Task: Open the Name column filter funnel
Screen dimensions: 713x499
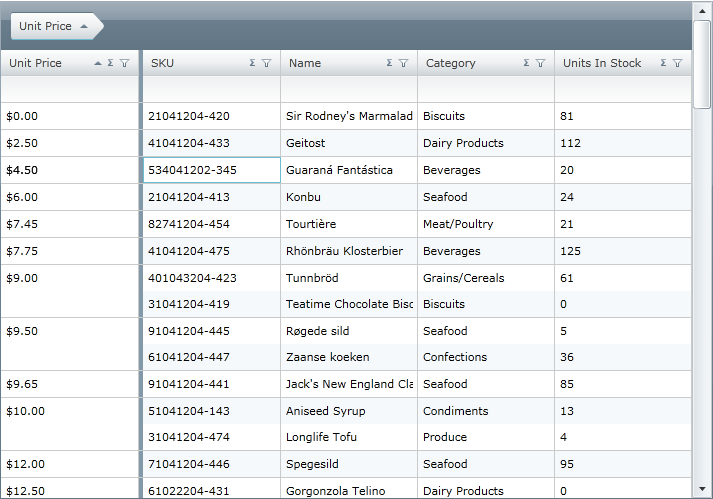Action: click(x=404, y=63)
